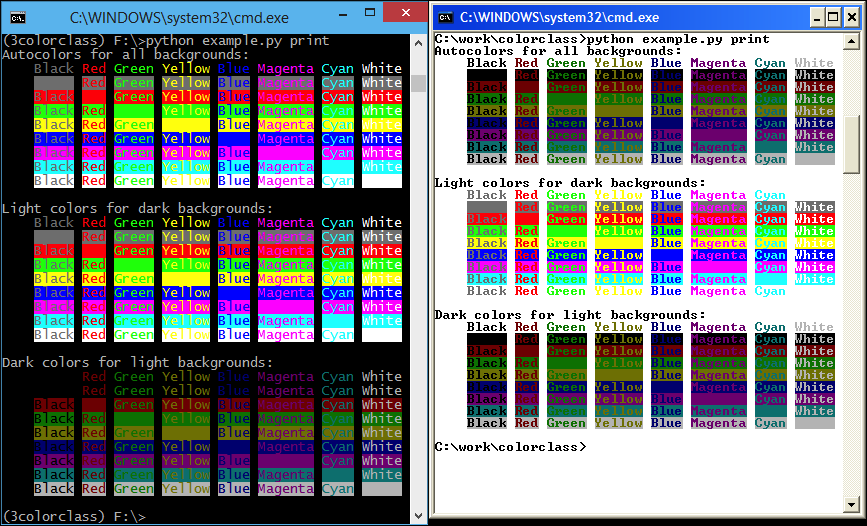Click the left window's scrollbar down arrow
867x526 pixels.
coord(417,516)
